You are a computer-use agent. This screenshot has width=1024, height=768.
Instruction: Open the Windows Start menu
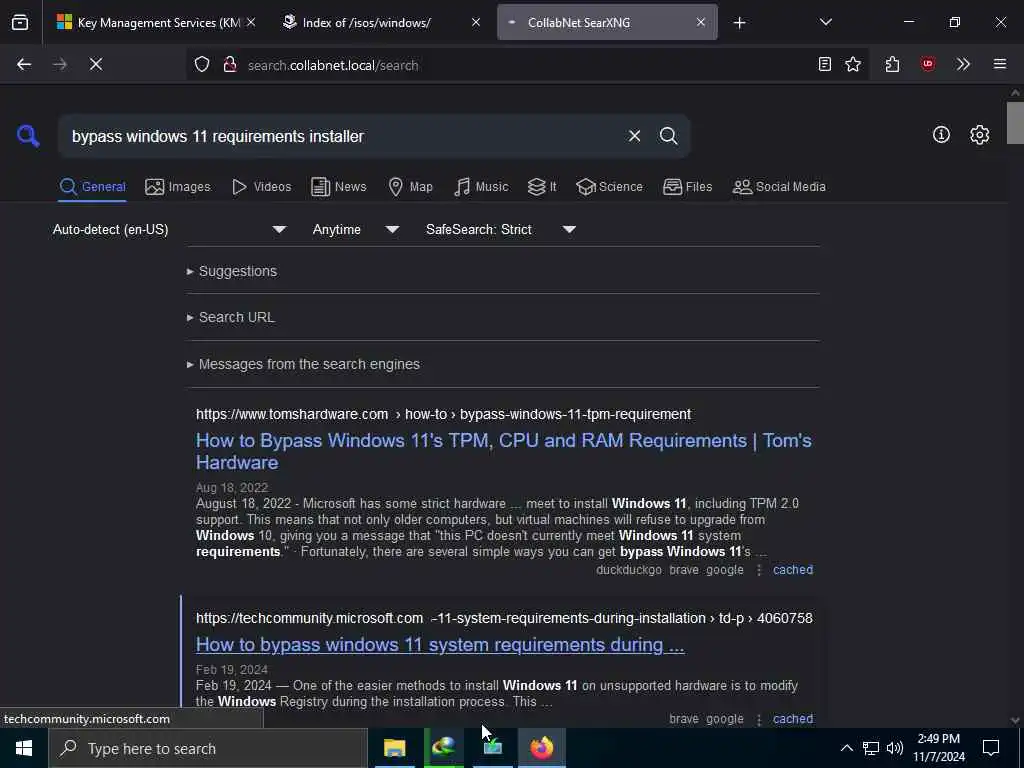24,748
